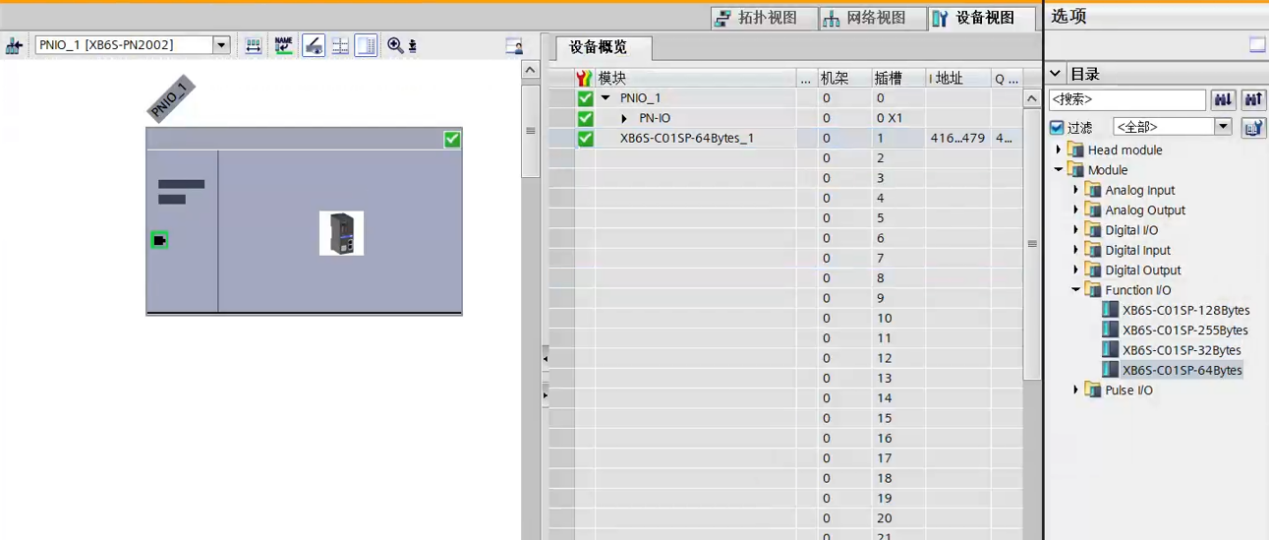Select XB6S-C01SP-128Bytes module in catalog
This screenshot has width=1269, height=540.
click(1185, 310)
